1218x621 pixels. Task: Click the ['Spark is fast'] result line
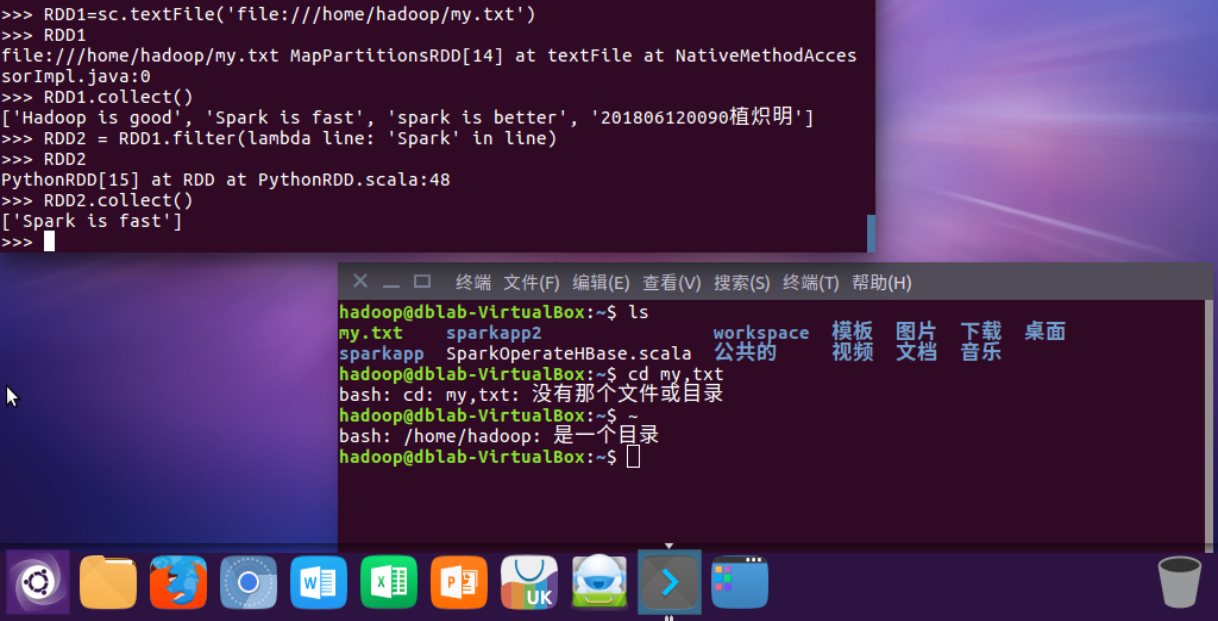coord(92,222)
